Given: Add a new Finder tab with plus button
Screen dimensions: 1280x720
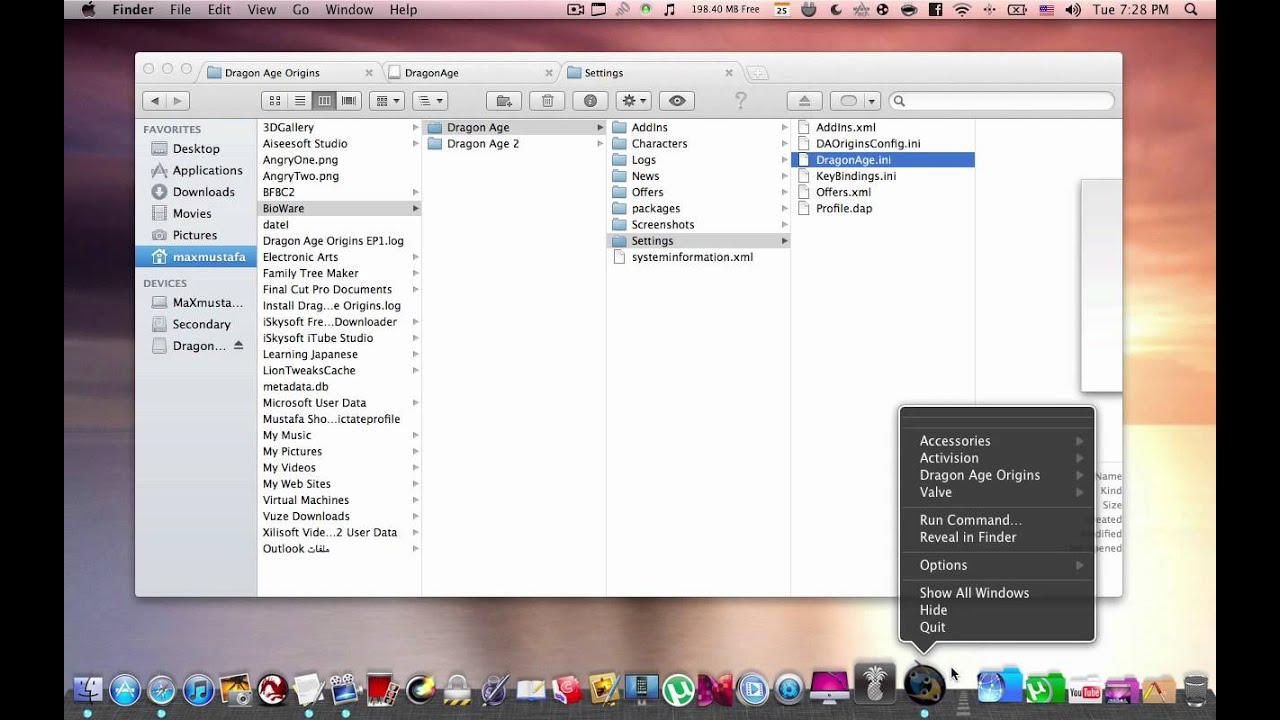Looking at the screenshot, I should point(757,73).
